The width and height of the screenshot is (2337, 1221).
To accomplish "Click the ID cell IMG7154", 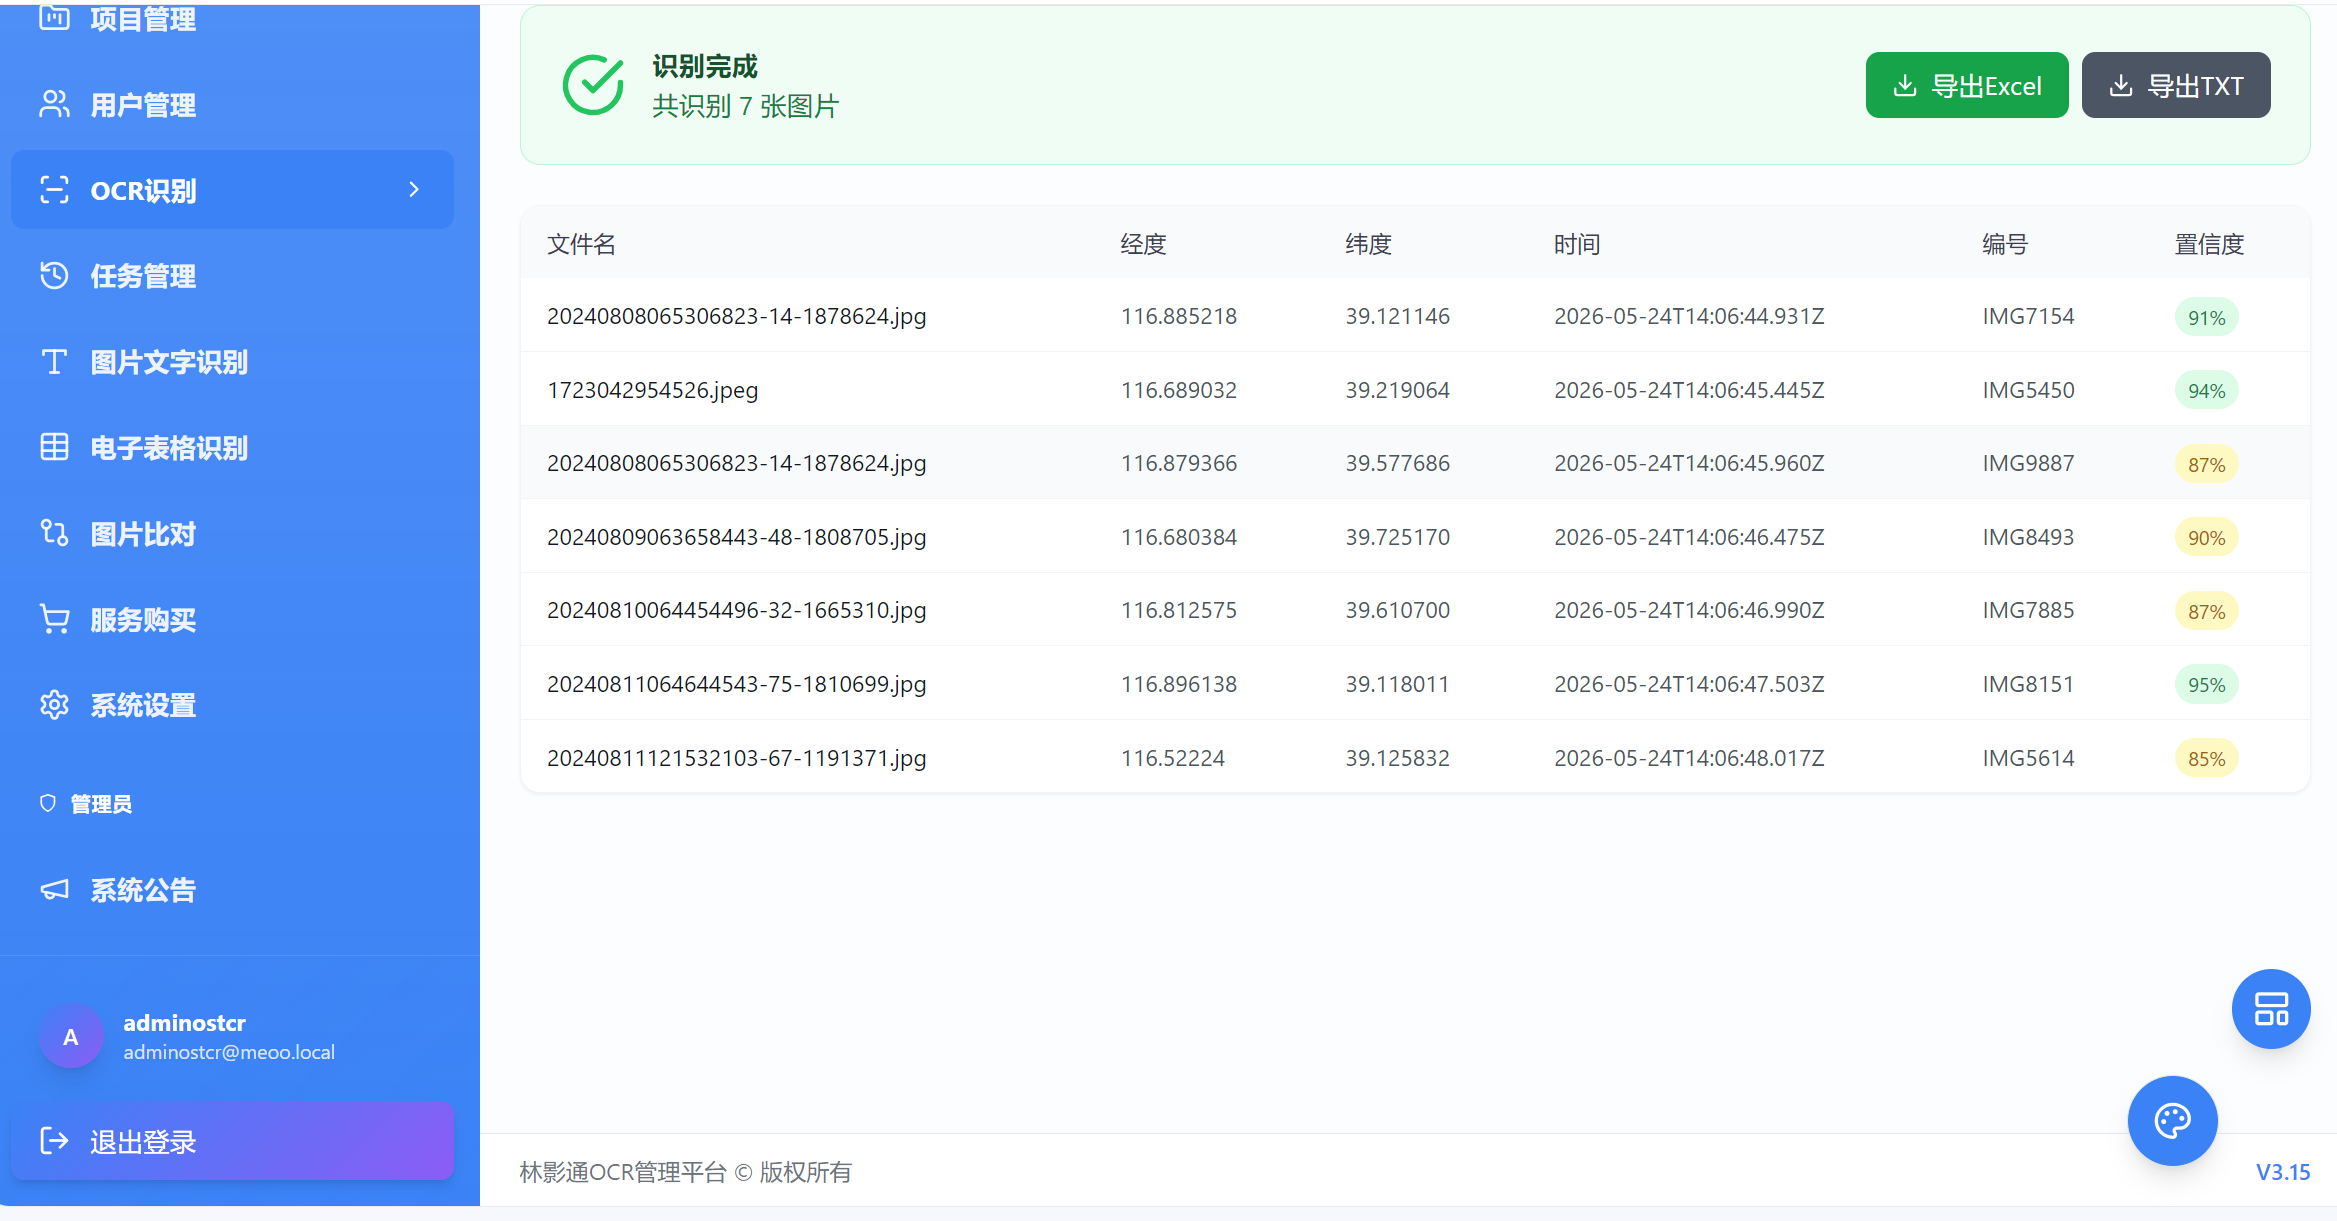I will 2028,316.
